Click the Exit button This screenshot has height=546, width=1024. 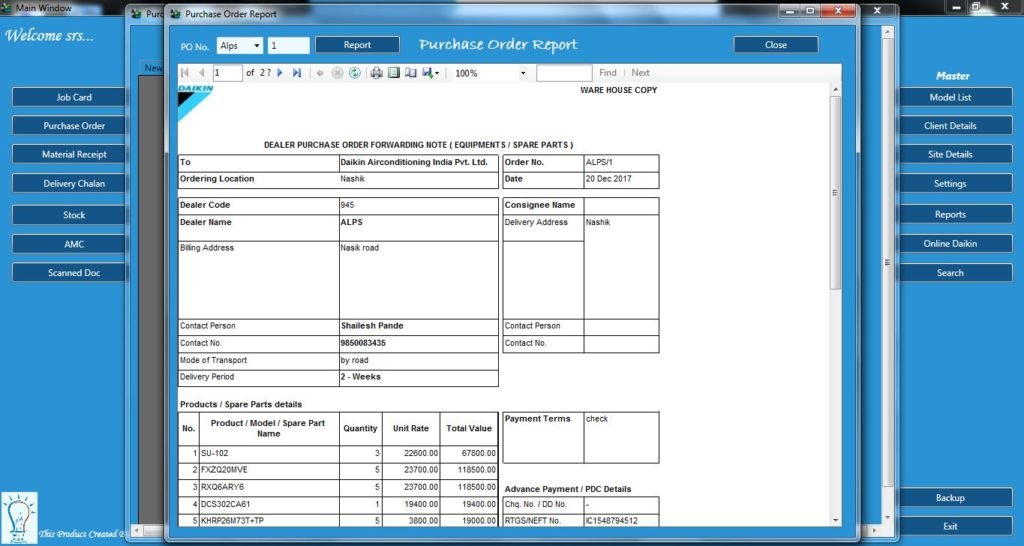point(955,526)
